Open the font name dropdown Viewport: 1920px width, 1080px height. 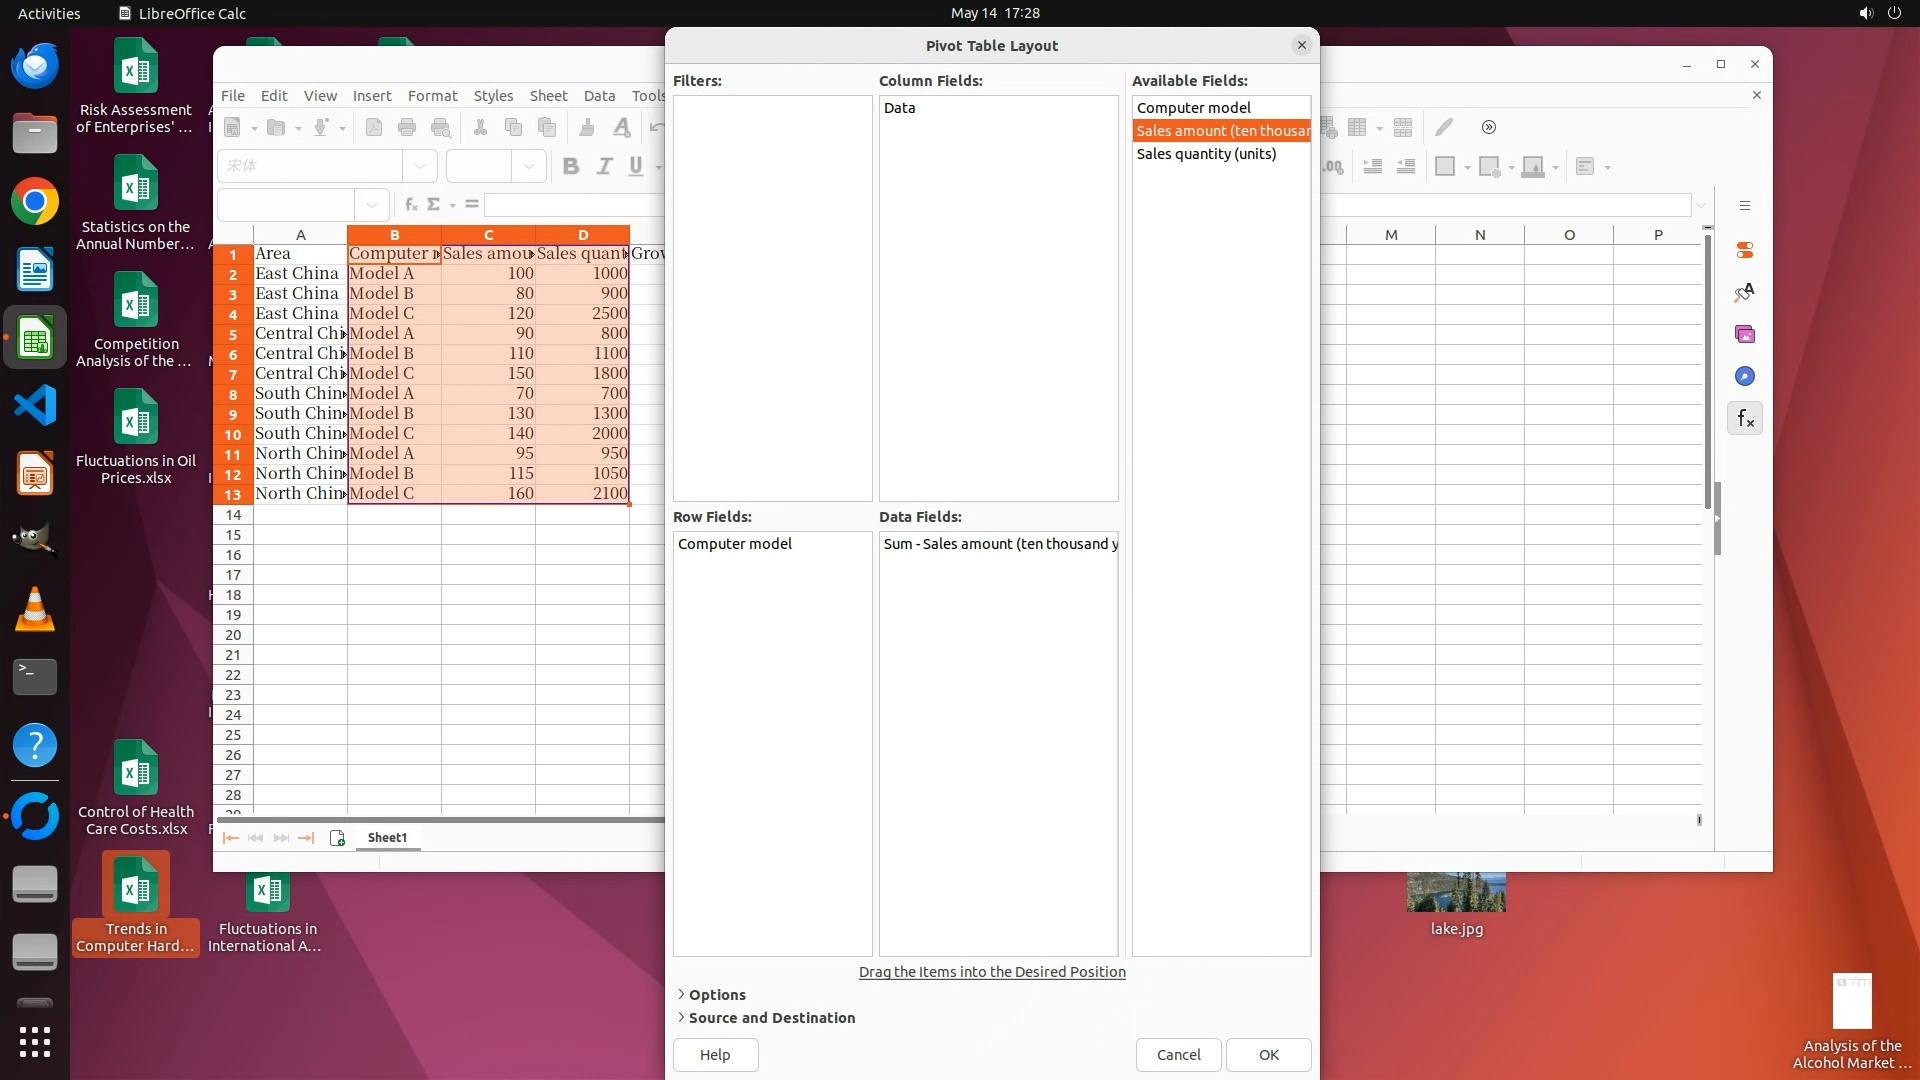click(x=420, y=166)
